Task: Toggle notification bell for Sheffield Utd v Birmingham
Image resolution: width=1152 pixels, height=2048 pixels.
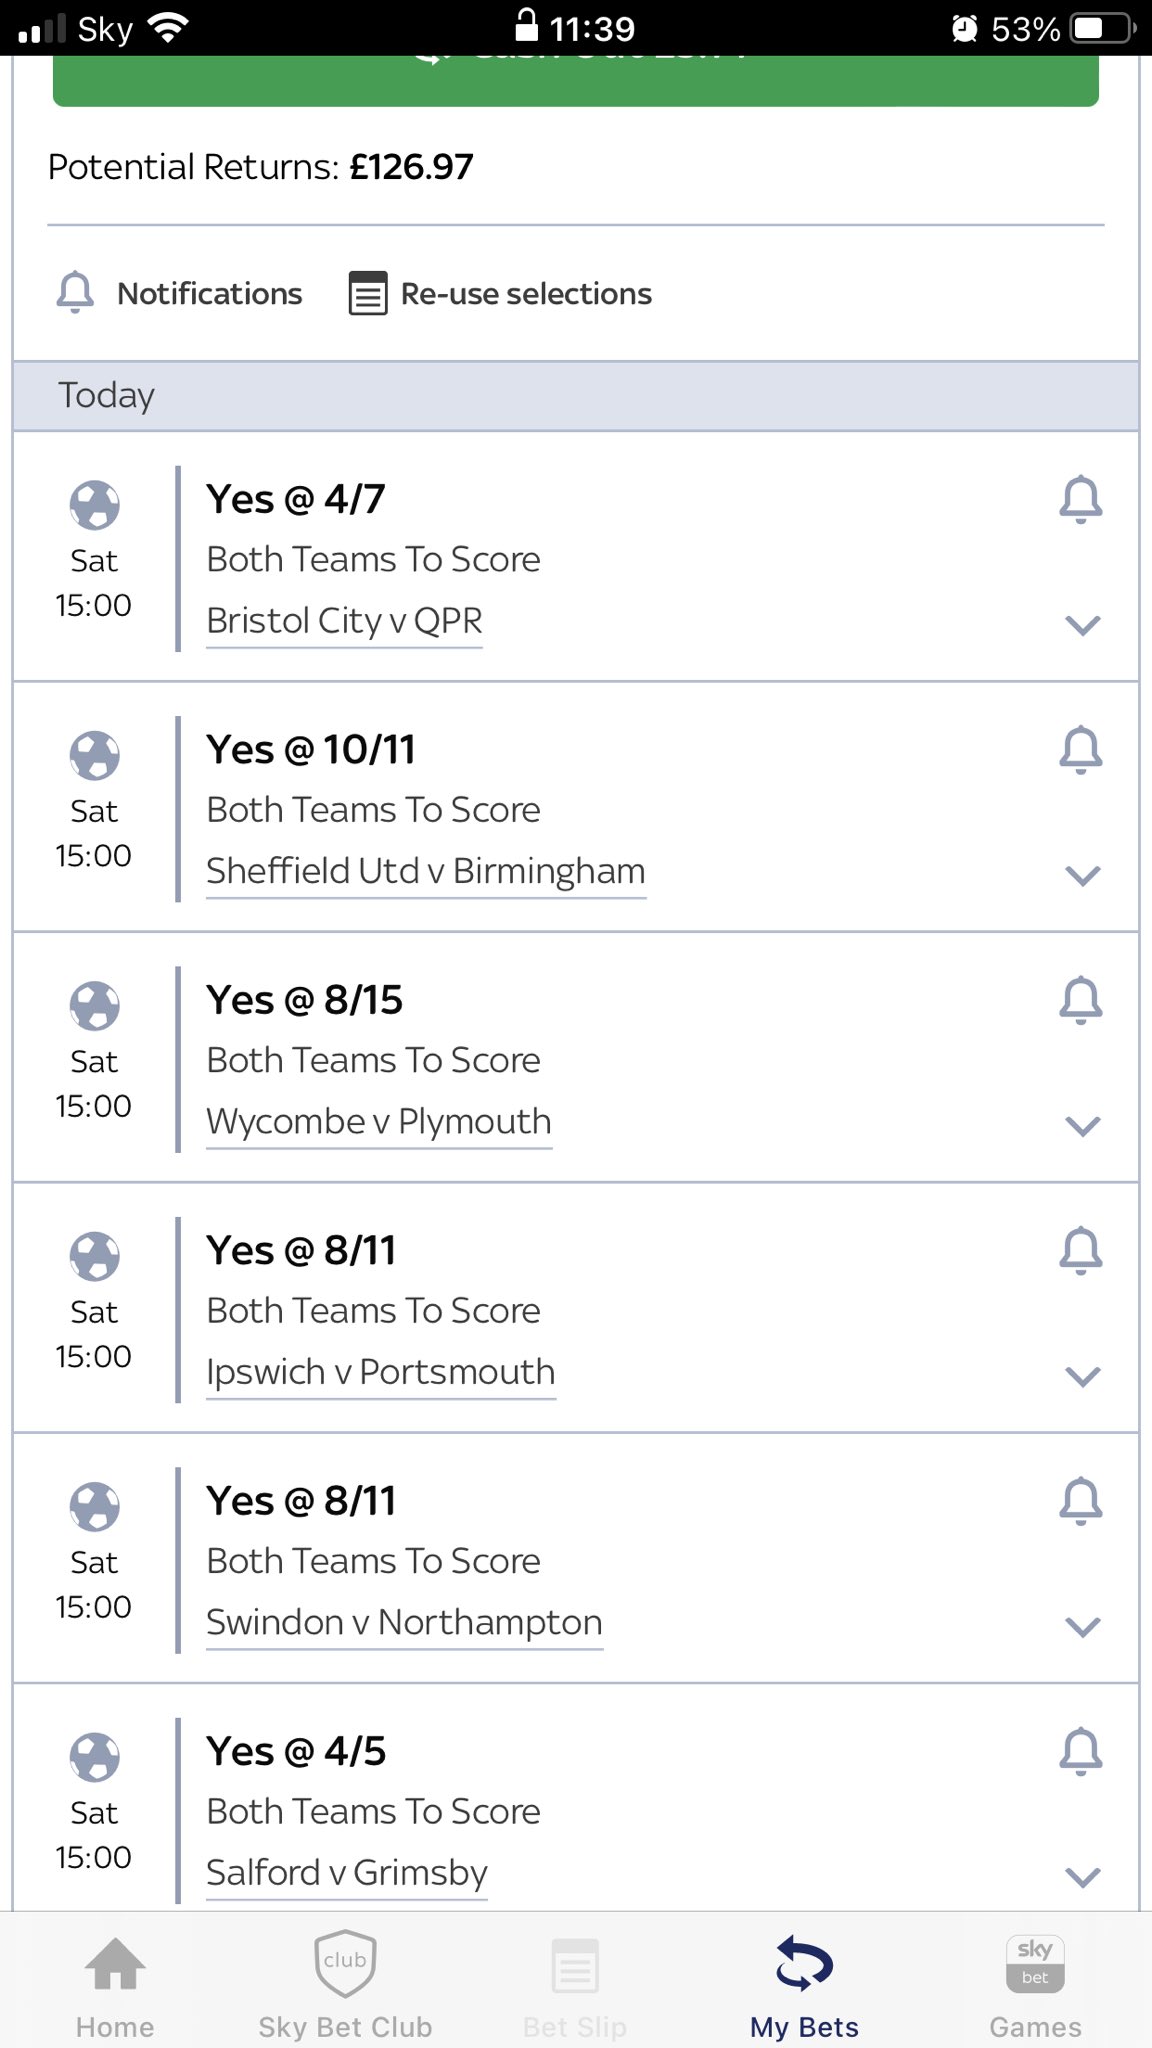Action: tap(1080, 750)
